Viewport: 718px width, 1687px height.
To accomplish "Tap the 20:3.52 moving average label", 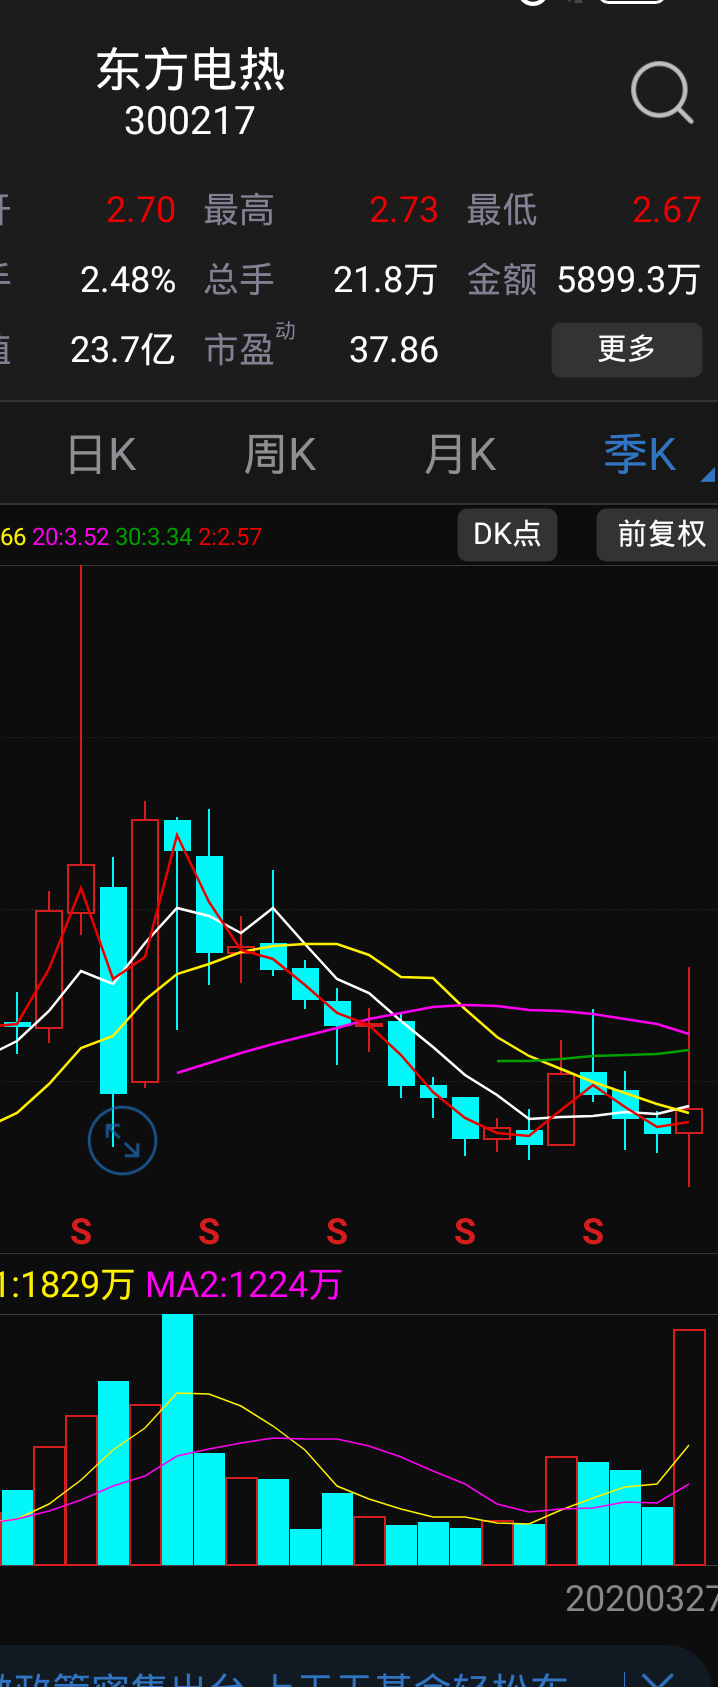I will coord(70,537).
